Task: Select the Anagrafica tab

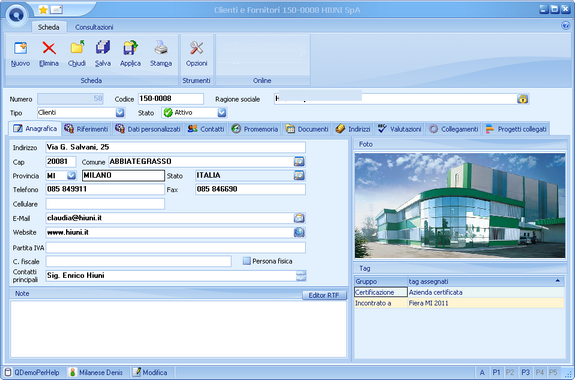Action: click(35, 128)
